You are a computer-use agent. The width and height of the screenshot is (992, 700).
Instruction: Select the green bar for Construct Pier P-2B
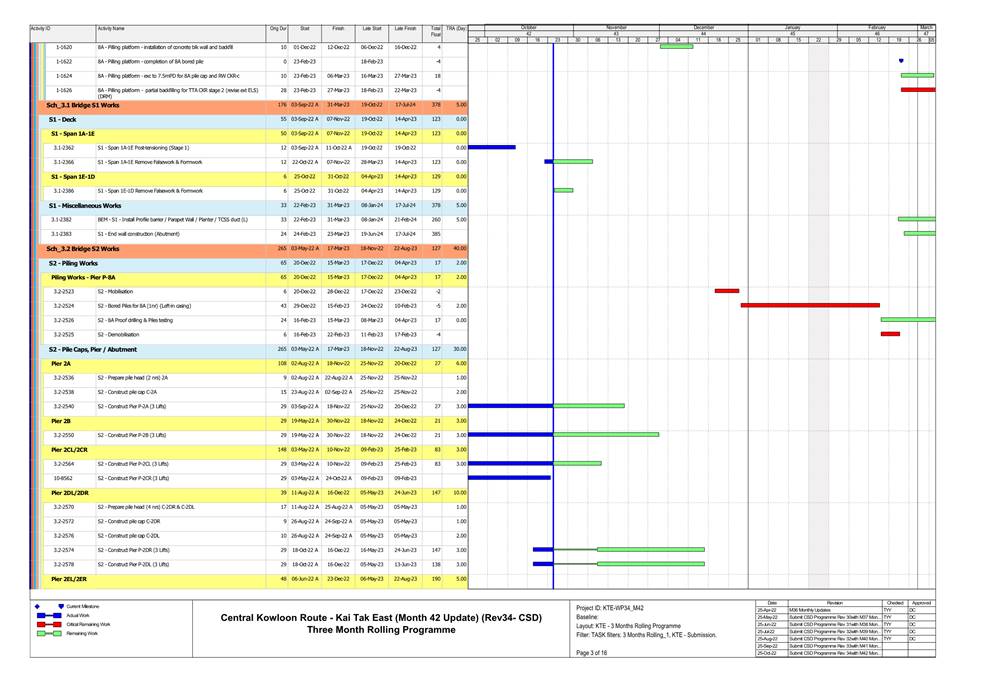pyautogui.click(x=606, y=435)
